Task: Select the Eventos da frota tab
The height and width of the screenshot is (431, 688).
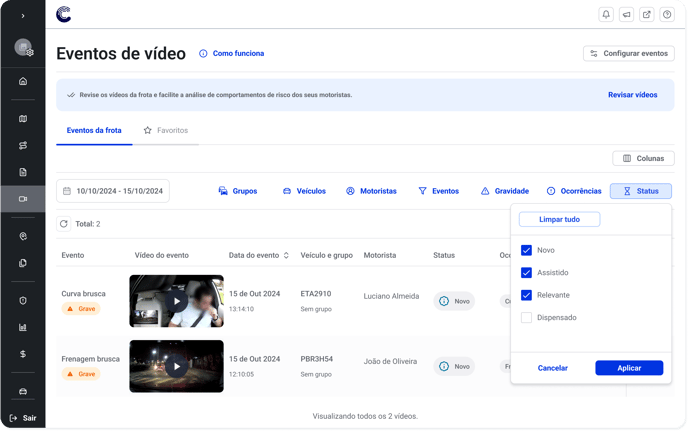Action: coord(94,131)
